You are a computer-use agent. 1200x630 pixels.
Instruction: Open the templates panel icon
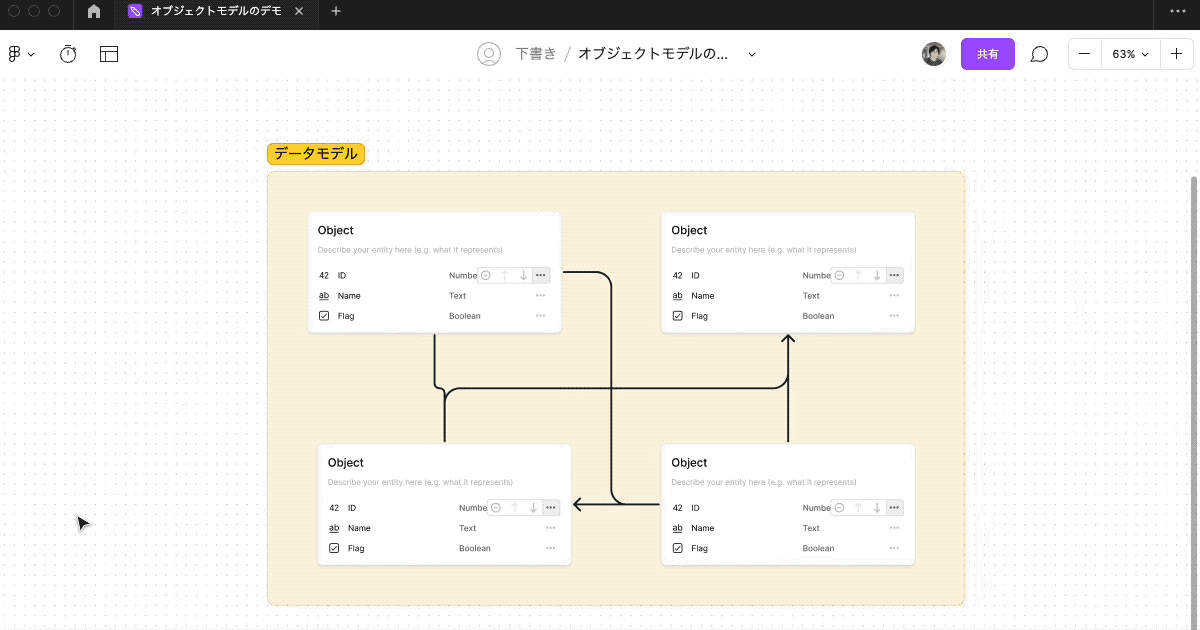coord(108,54)
